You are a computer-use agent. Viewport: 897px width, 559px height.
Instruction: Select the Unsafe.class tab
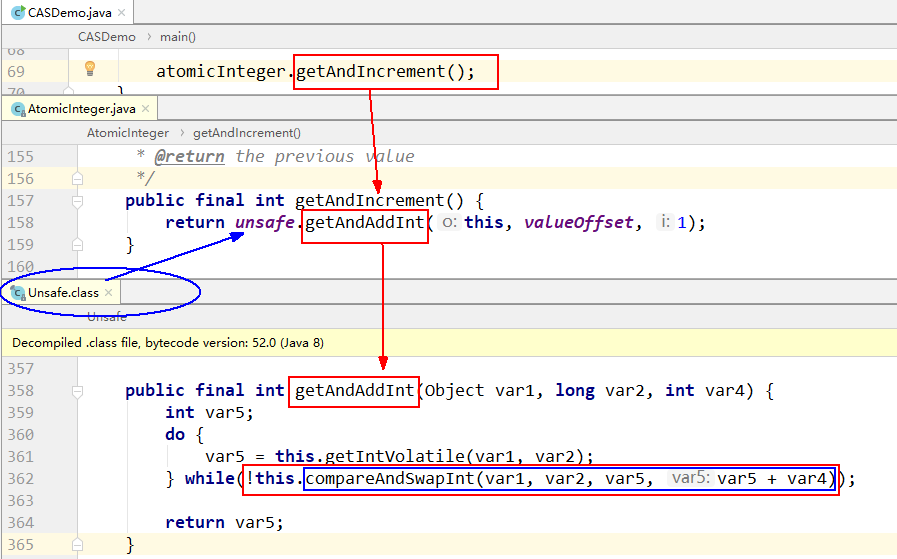63,292
